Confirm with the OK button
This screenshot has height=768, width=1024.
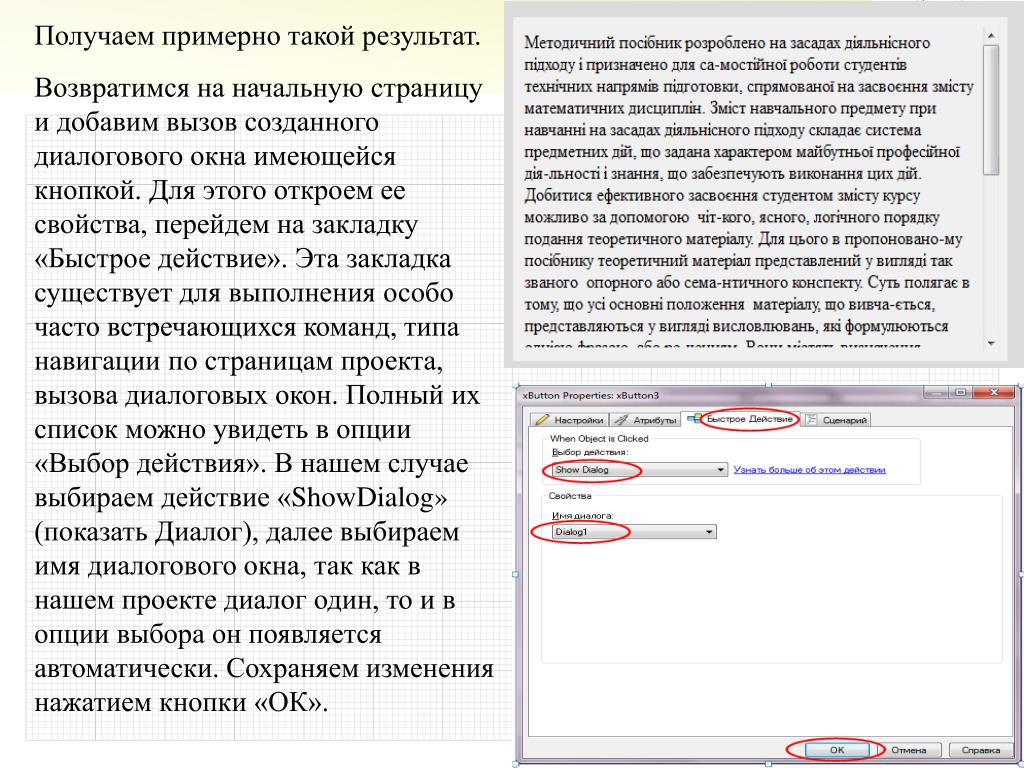pyautogui.click(x=837, y=750)
